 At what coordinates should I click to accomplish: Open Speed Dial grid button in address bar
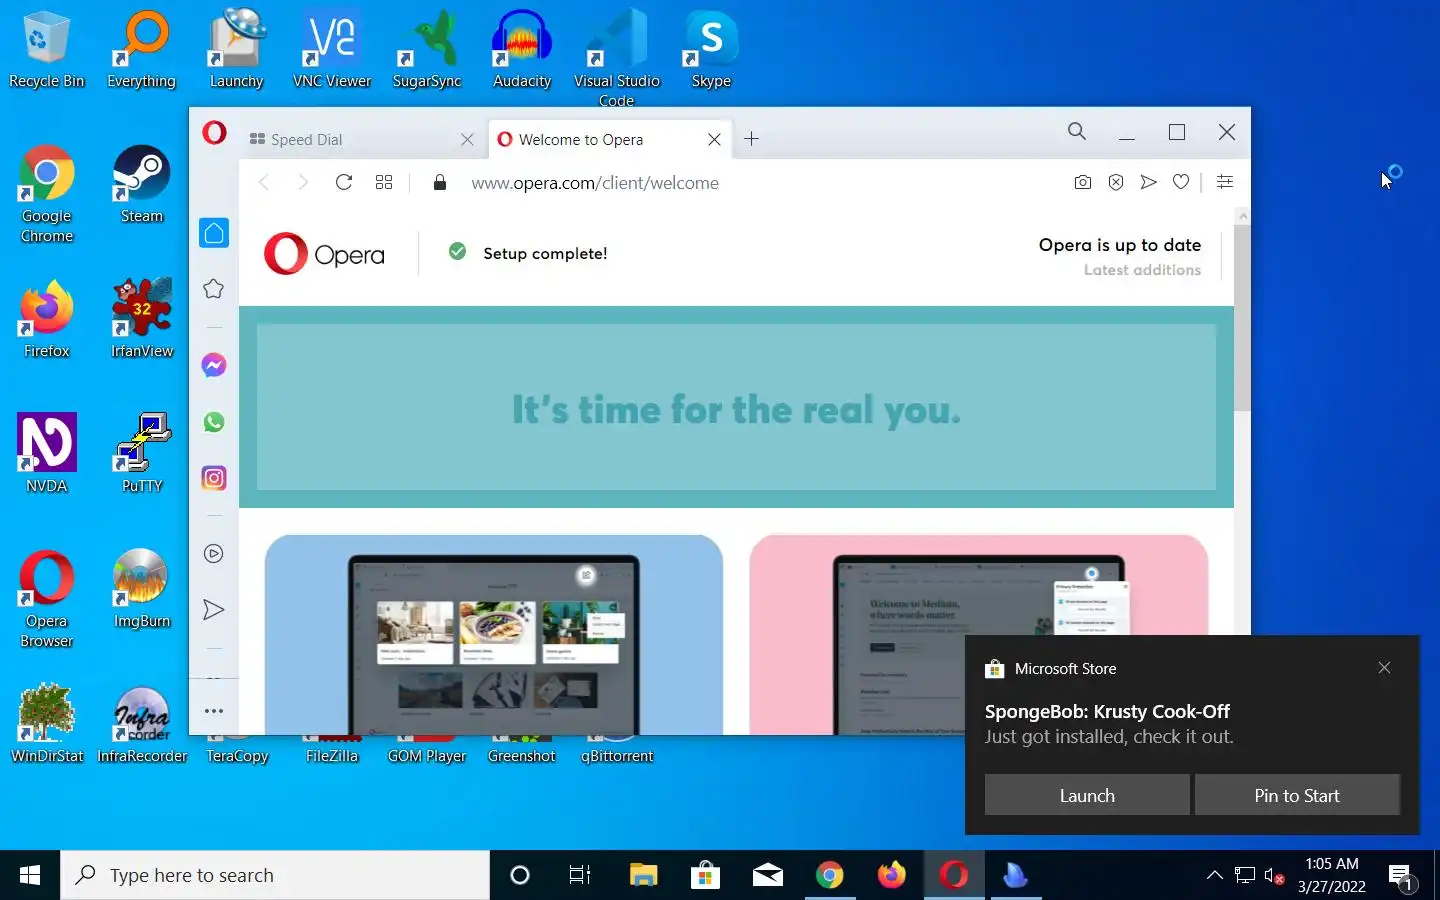tap(384, 182)
